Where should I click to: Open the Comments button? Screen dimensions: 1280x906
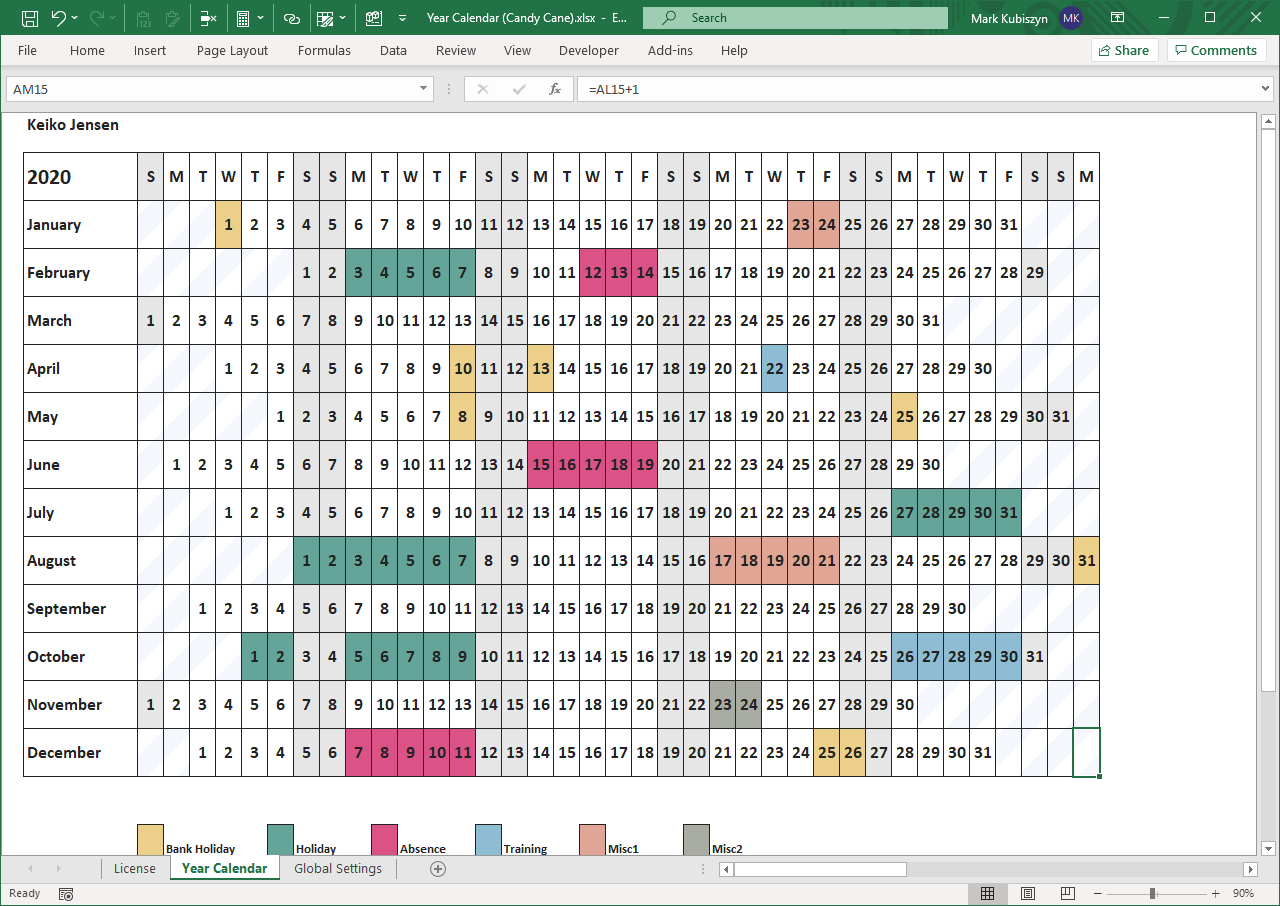pyautogui.click(x=1216, y=50)
